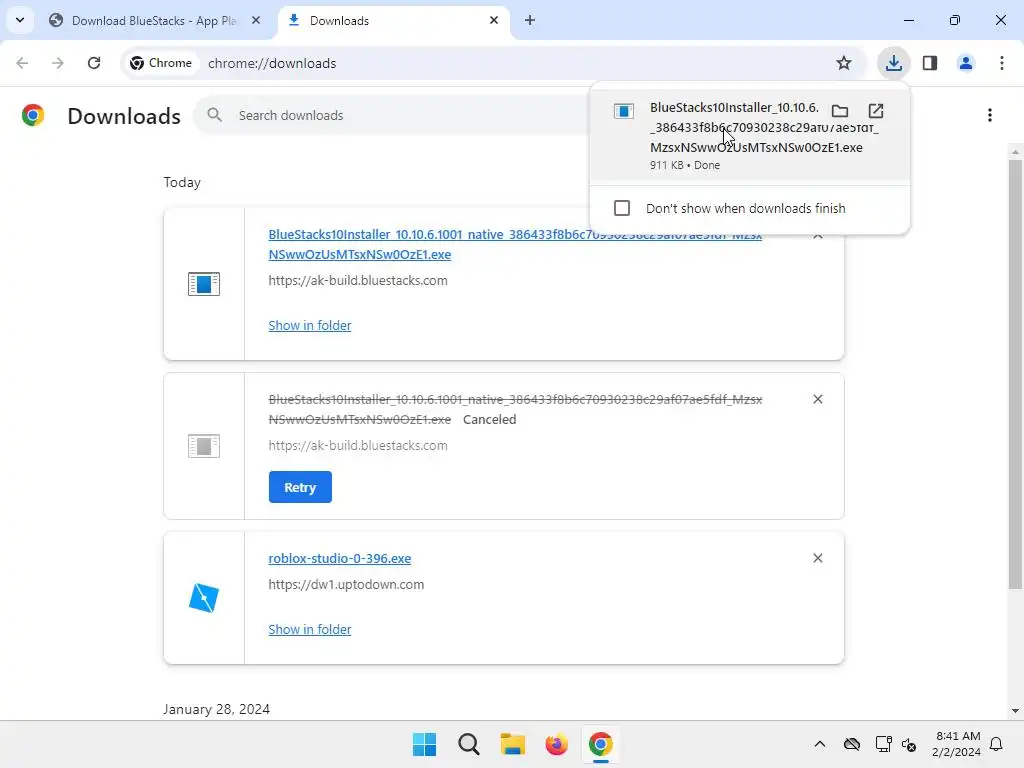Open BlueStacks installer in new tab icon
Screen dimensions: 1024x768
[x=876, y=110]
